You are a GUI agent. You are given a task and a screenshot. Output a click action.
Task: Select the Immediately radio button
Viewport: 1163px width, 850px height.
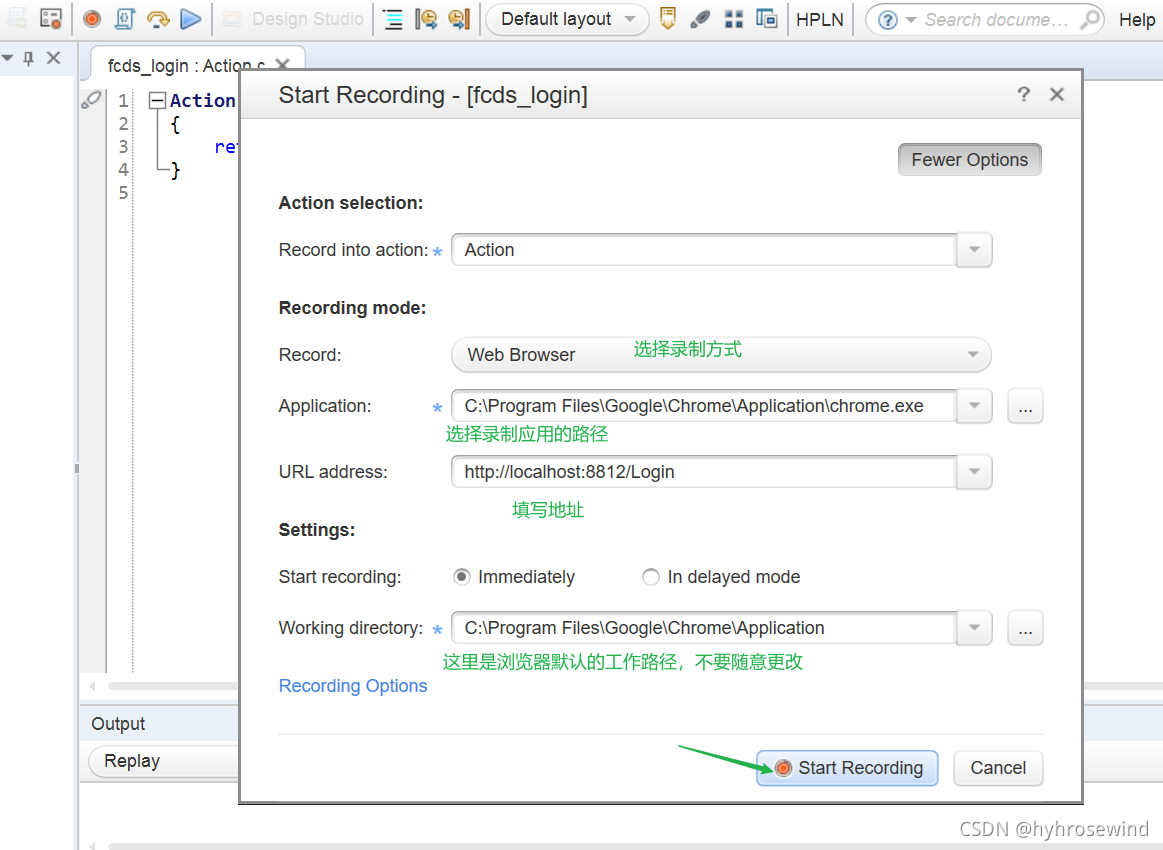pyautogui.click(x=461, y=577)
